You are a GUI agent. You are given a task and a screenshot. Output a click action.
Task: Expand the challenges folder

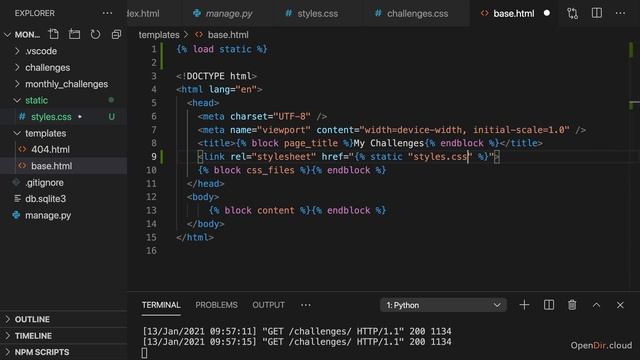pos(47,67)
